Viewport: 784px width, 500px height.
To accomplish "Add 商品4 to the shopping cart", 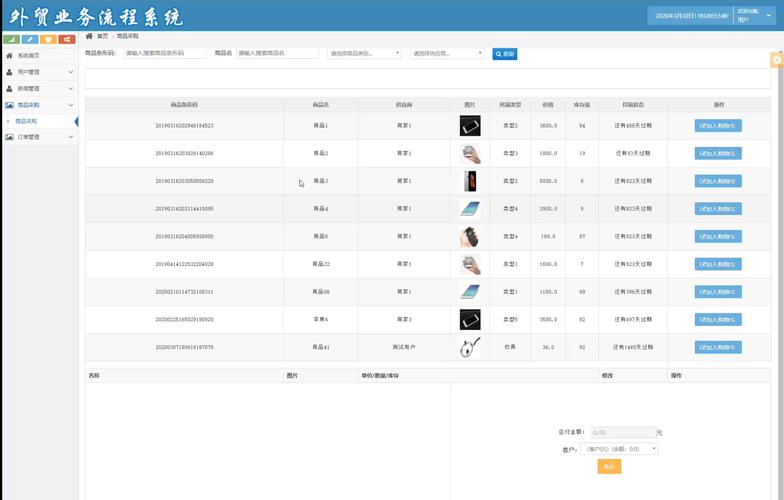I will (718, 209).
